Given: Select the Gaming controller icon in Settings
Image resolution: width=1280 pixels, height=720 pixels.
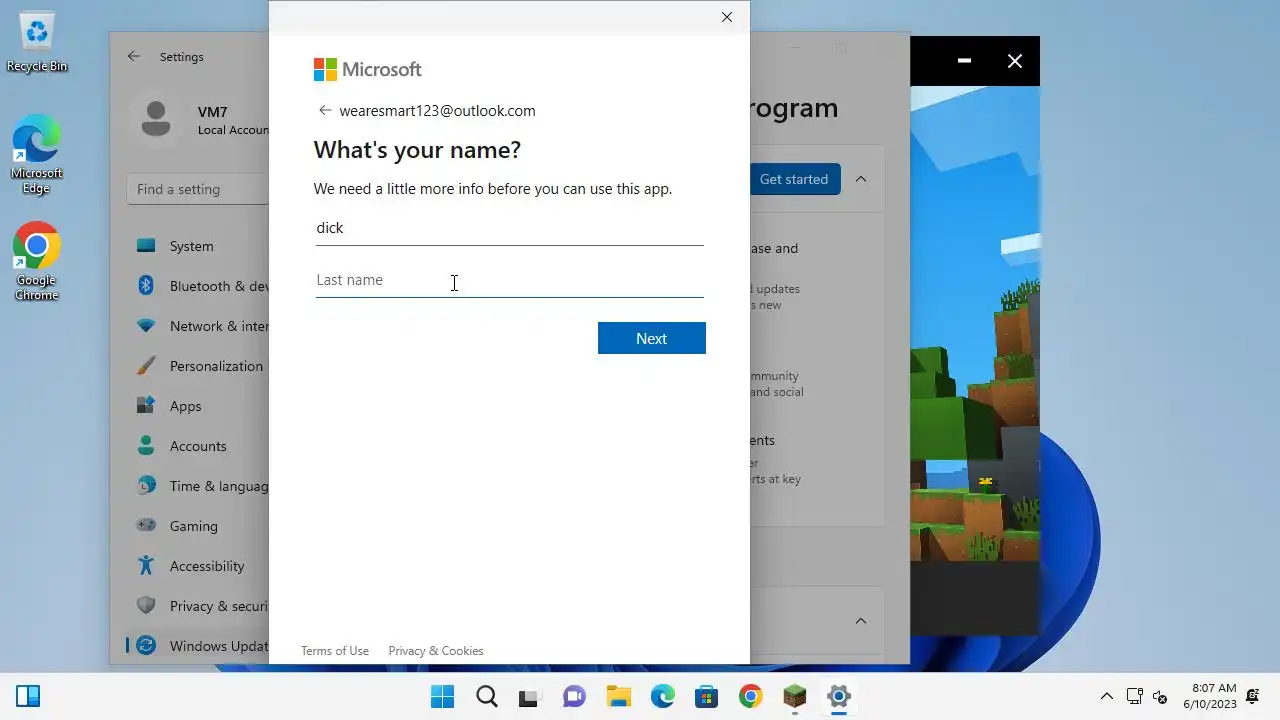Looking at the screenshot, I should [146, 526].
